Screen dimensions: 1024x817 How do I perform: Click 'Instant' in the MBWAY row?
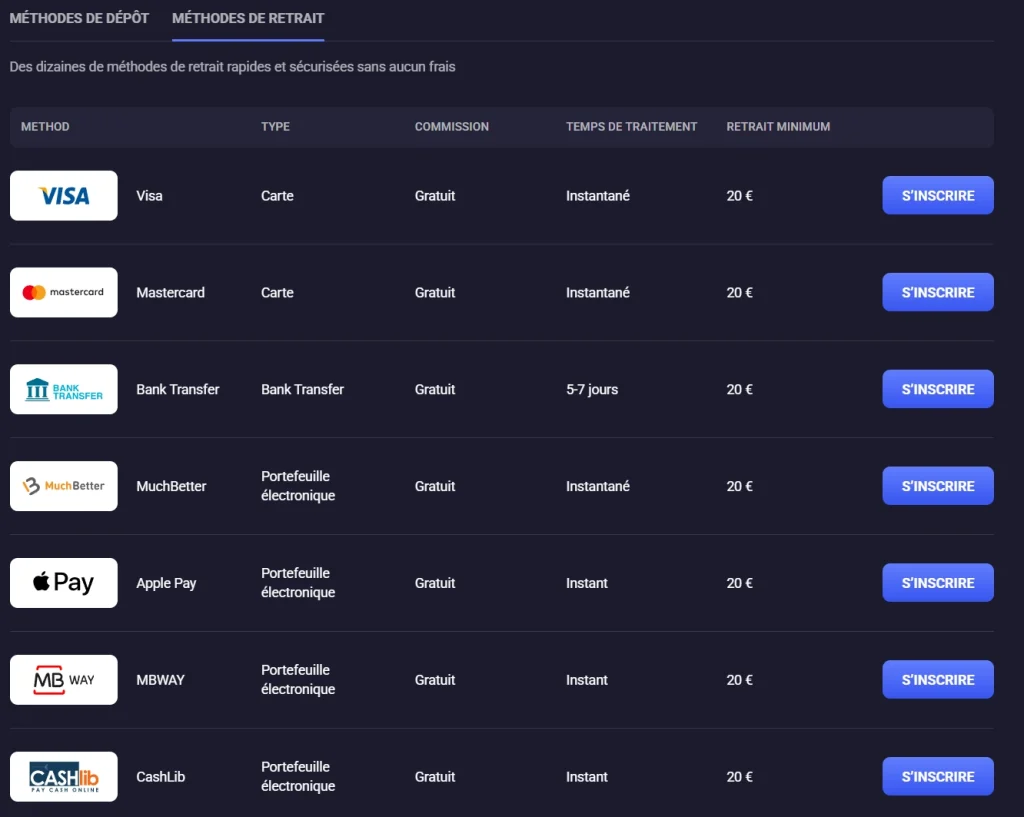click(x=587, y=680)
